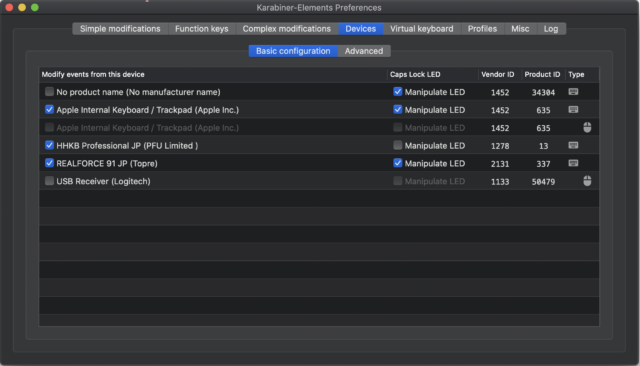Select 'No product name (No manufacturer name)' text
The height and width of the screenshot is (366, 640).
tap(138, 92)
